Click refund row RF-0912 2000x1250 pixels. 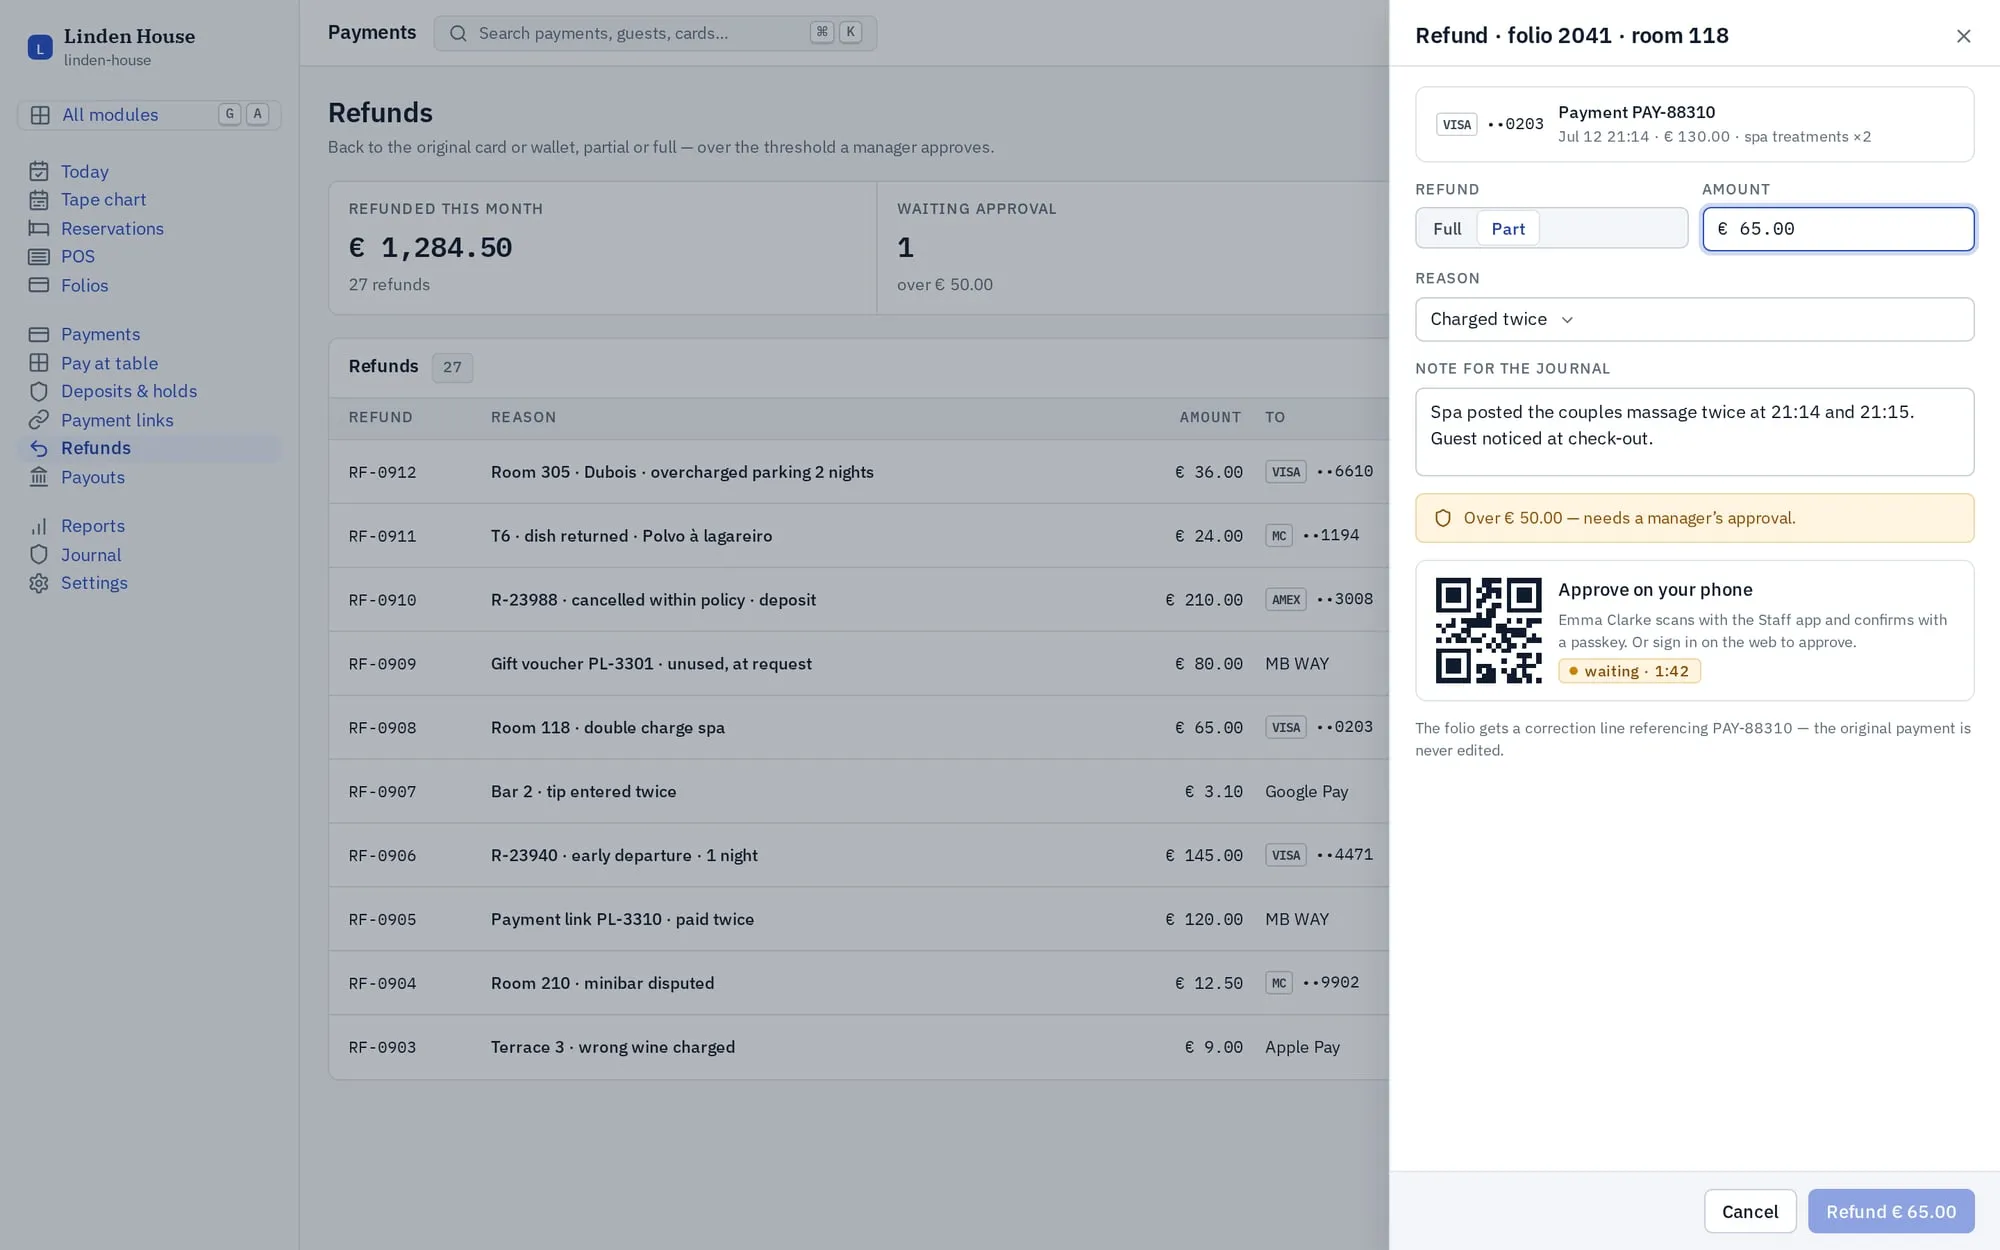point(859,472)
